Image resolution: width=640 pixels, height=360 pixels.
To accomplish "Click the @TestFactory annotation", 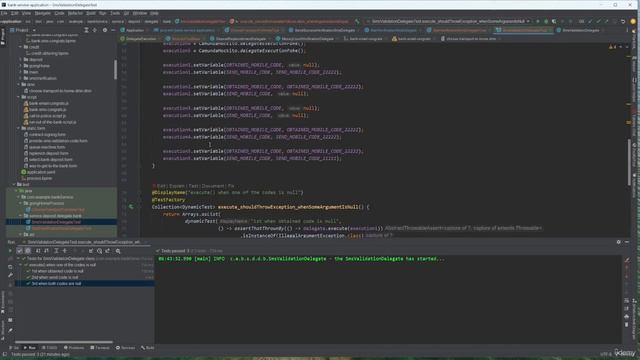I will (169, 200).
